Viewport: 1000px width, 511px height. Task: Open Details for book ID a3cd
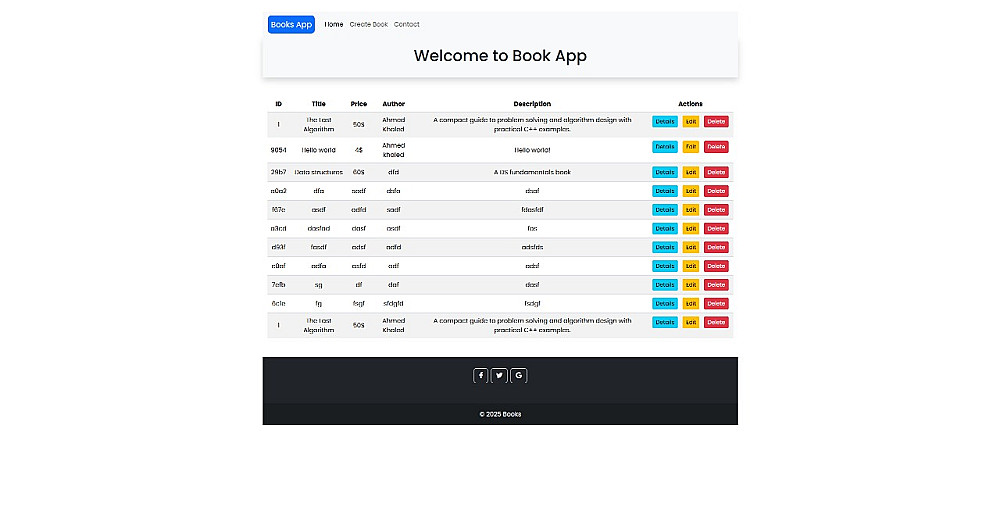click(x=665, y=228)
